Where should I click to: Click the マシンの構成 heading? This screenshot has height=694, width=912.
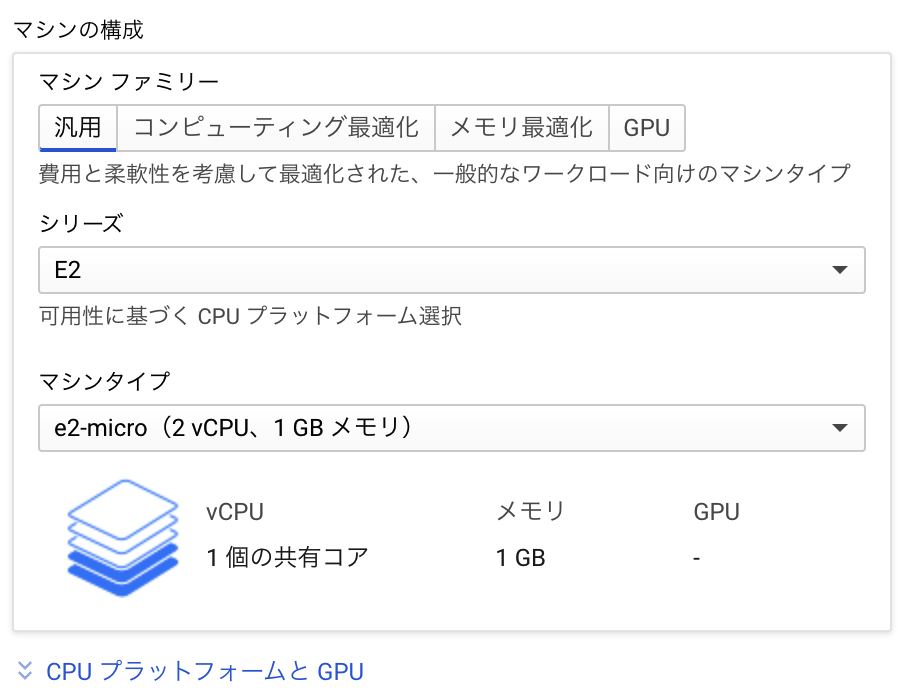(x=77, y=30)
